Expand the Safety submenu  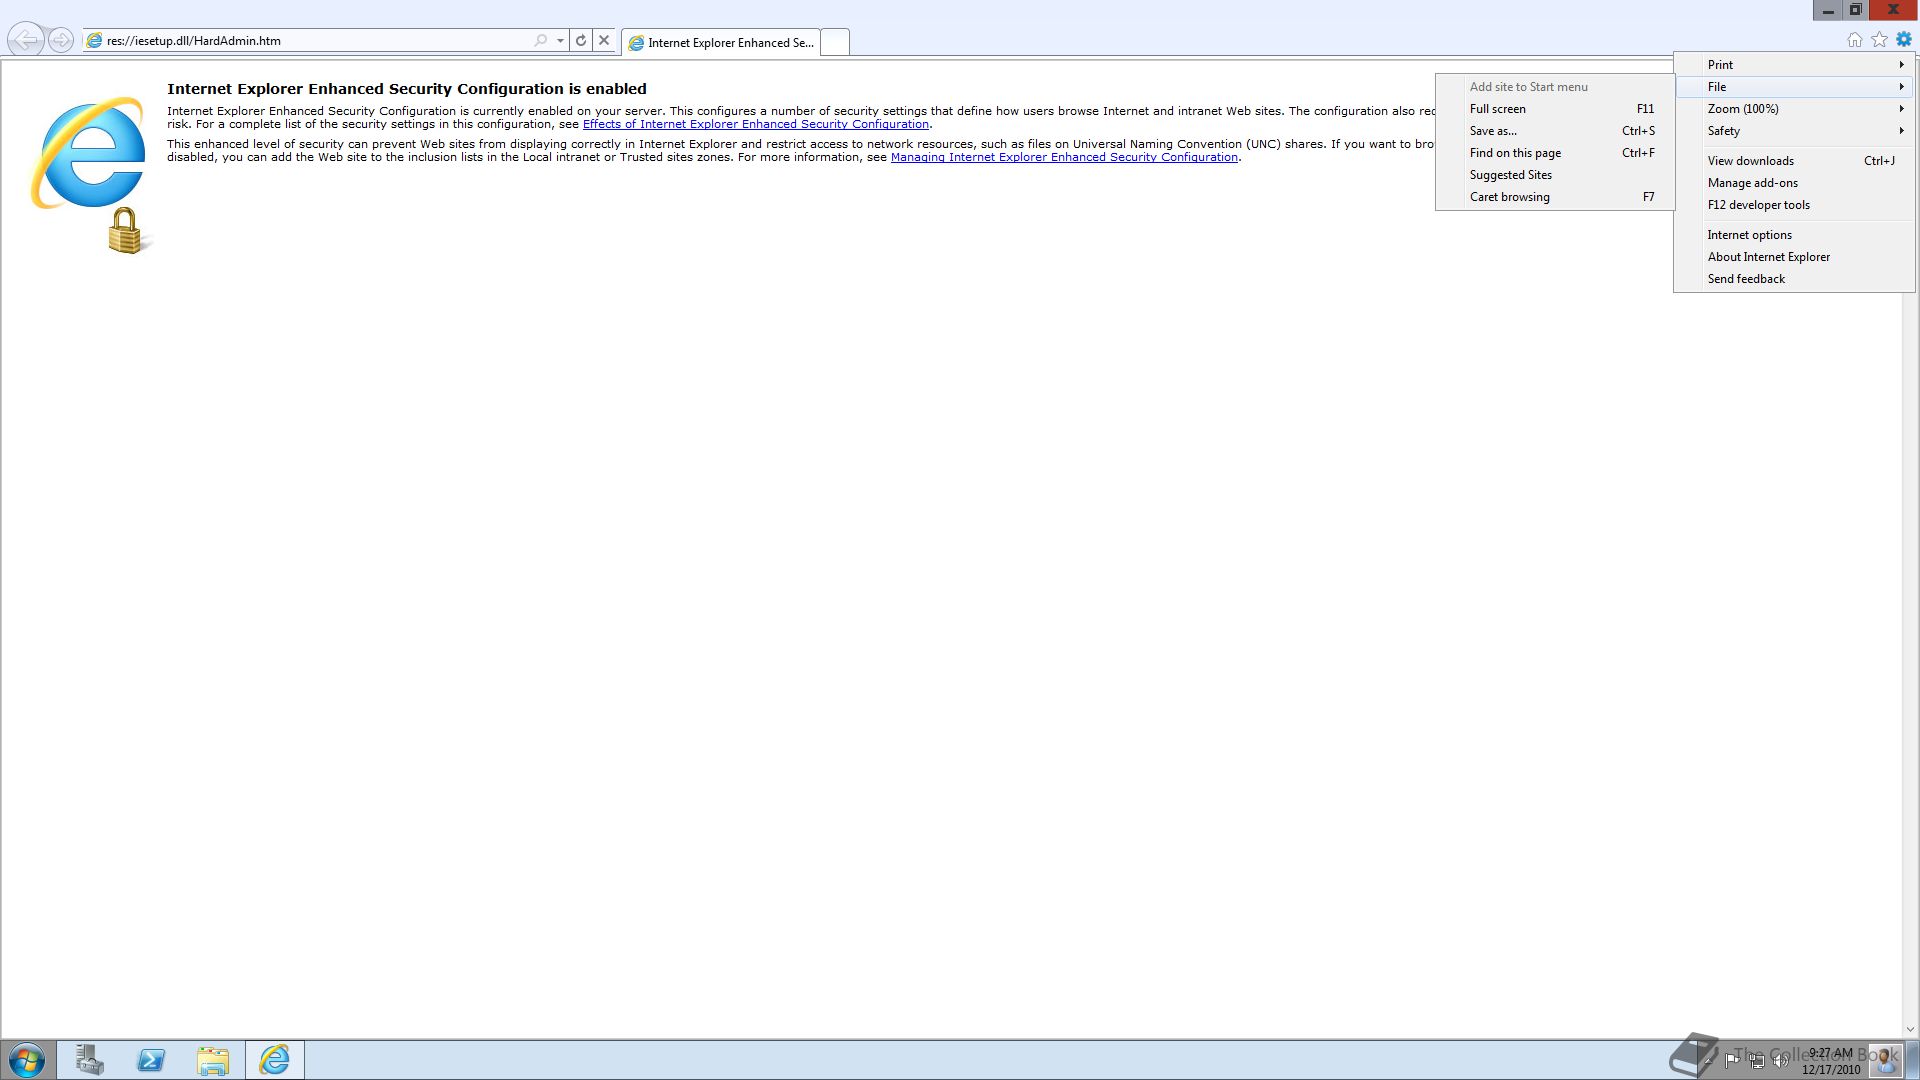click(1794, 131)
